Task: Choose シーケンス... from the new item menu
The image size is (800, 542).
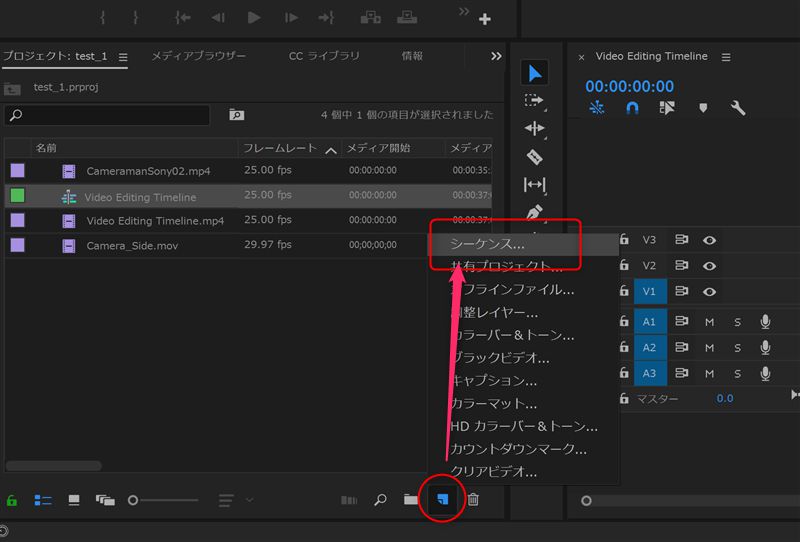Action: tap(487, 243)
